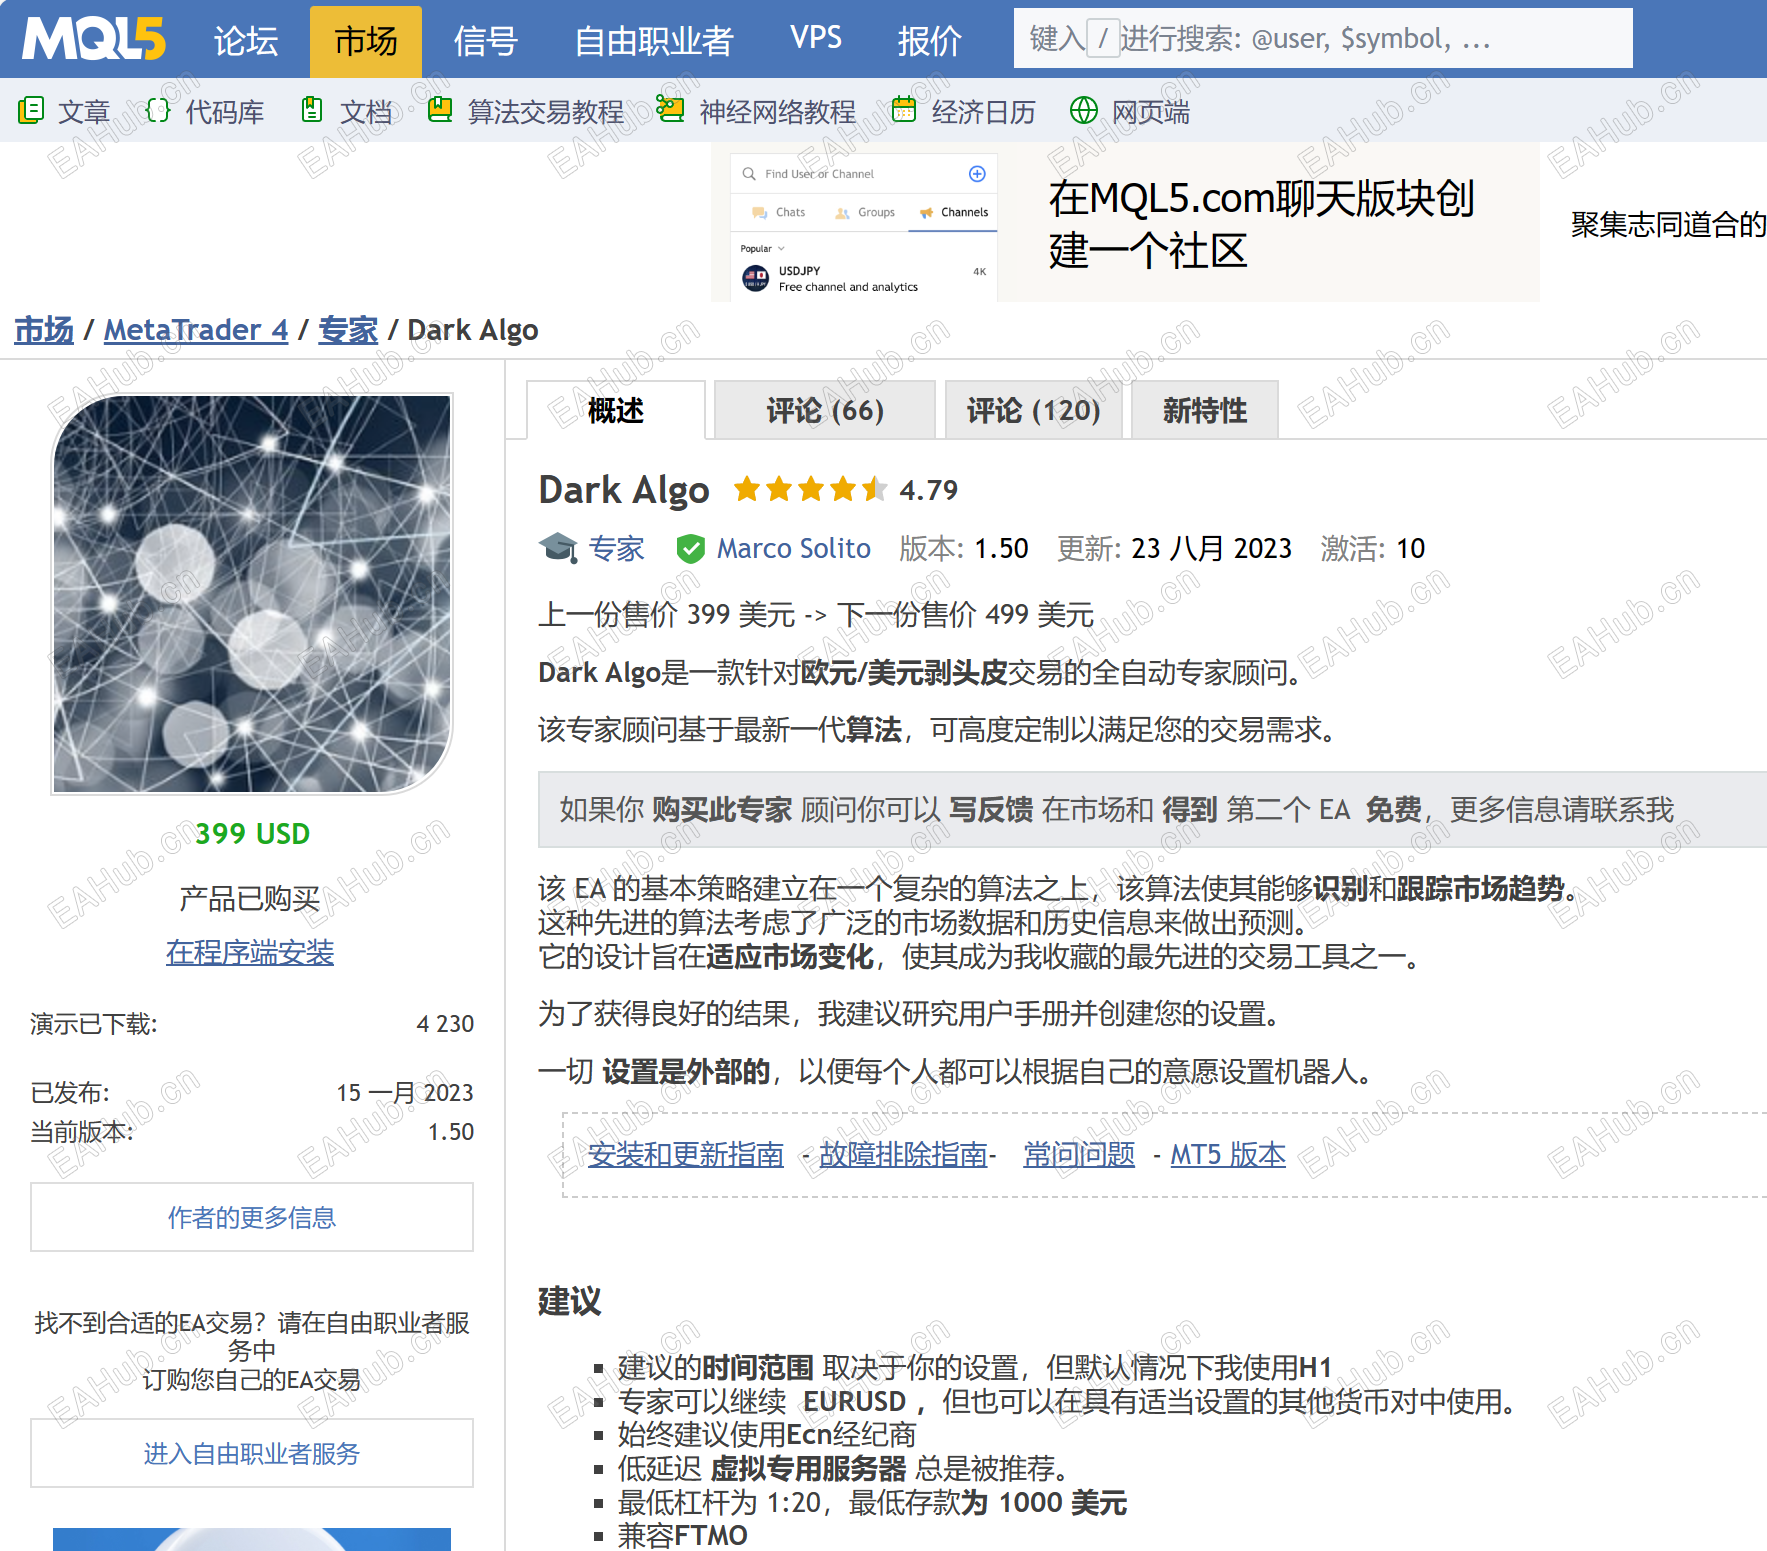This screenshot has height=1551, width=1767.
Task: Switch to the 概述 overview tab
Action: (616, 410)
